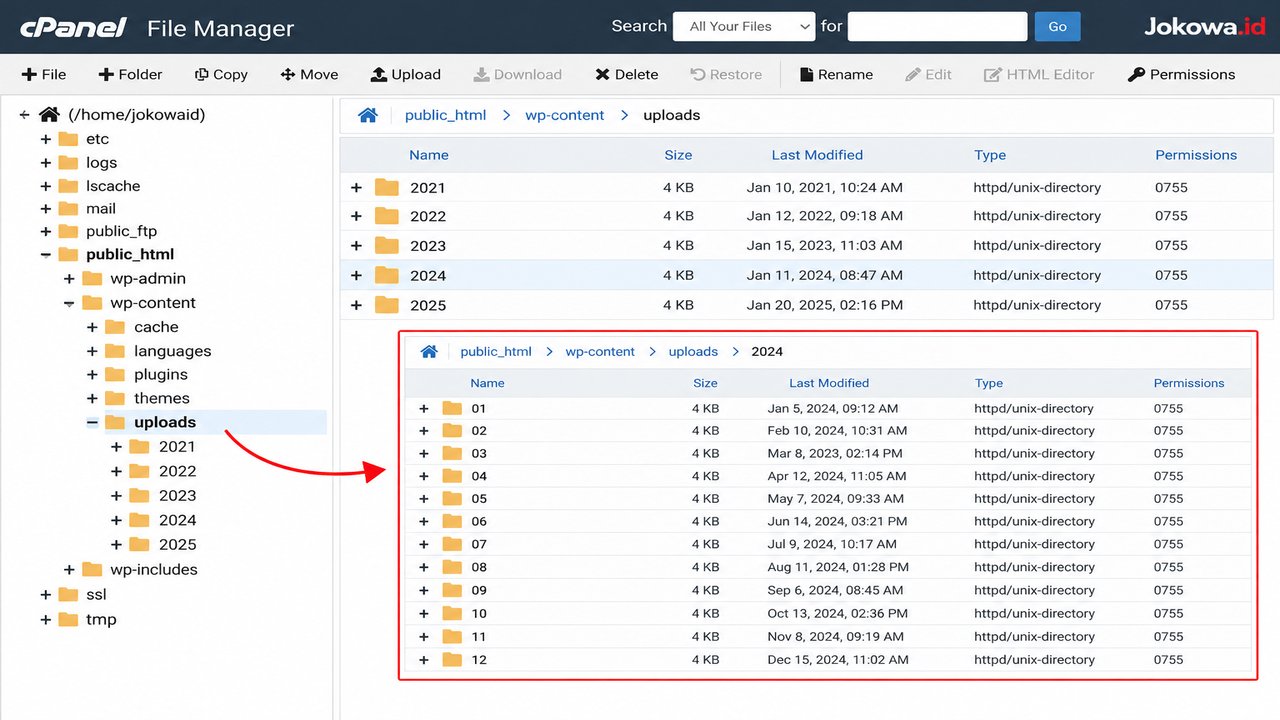Click Permissions header in 2024 list
The width and height of the screenshot is (1280, 720).
click(1189, 383)
